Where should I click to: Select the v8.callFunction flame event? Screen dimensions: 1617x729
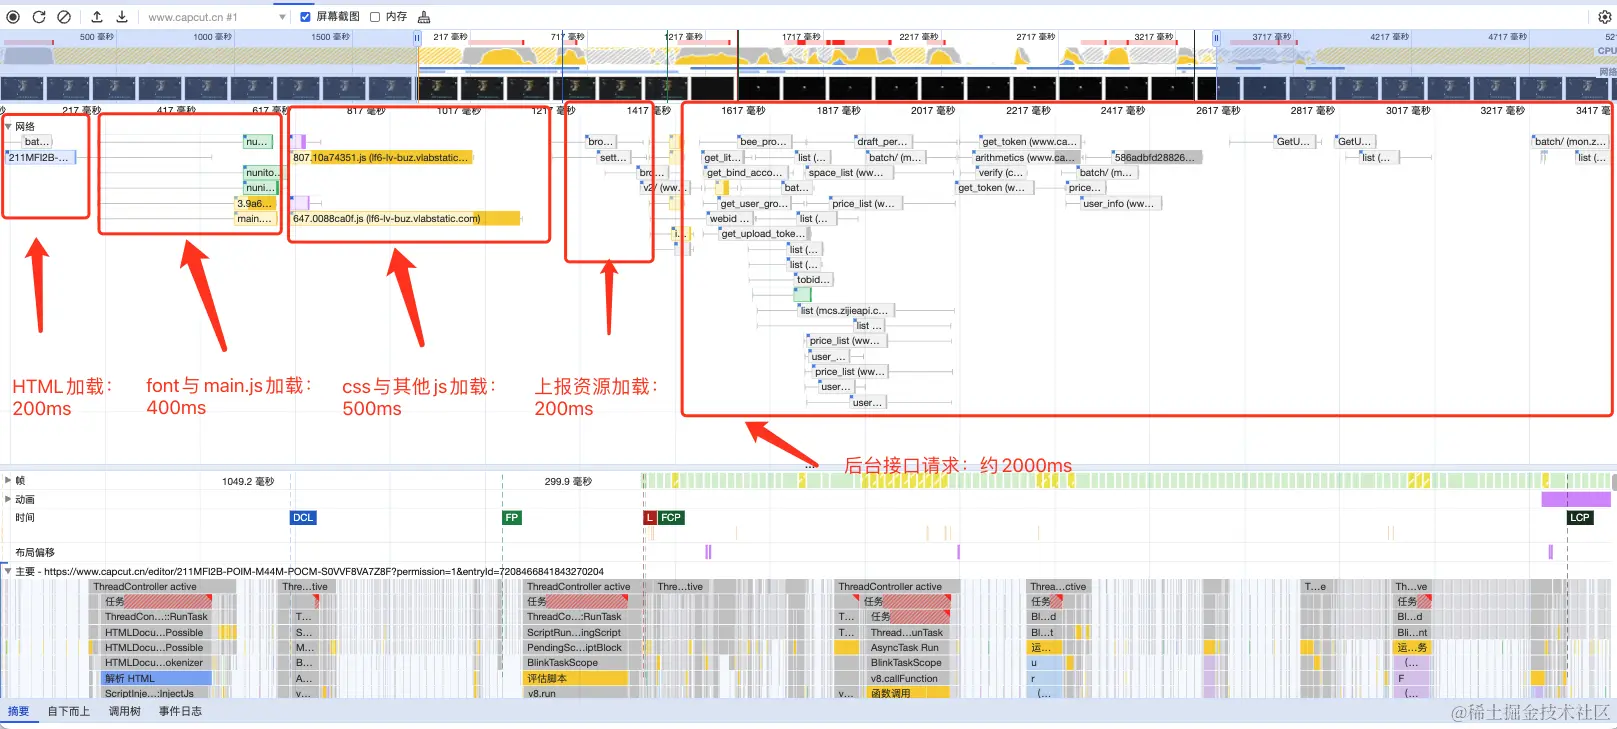point(908,679)
